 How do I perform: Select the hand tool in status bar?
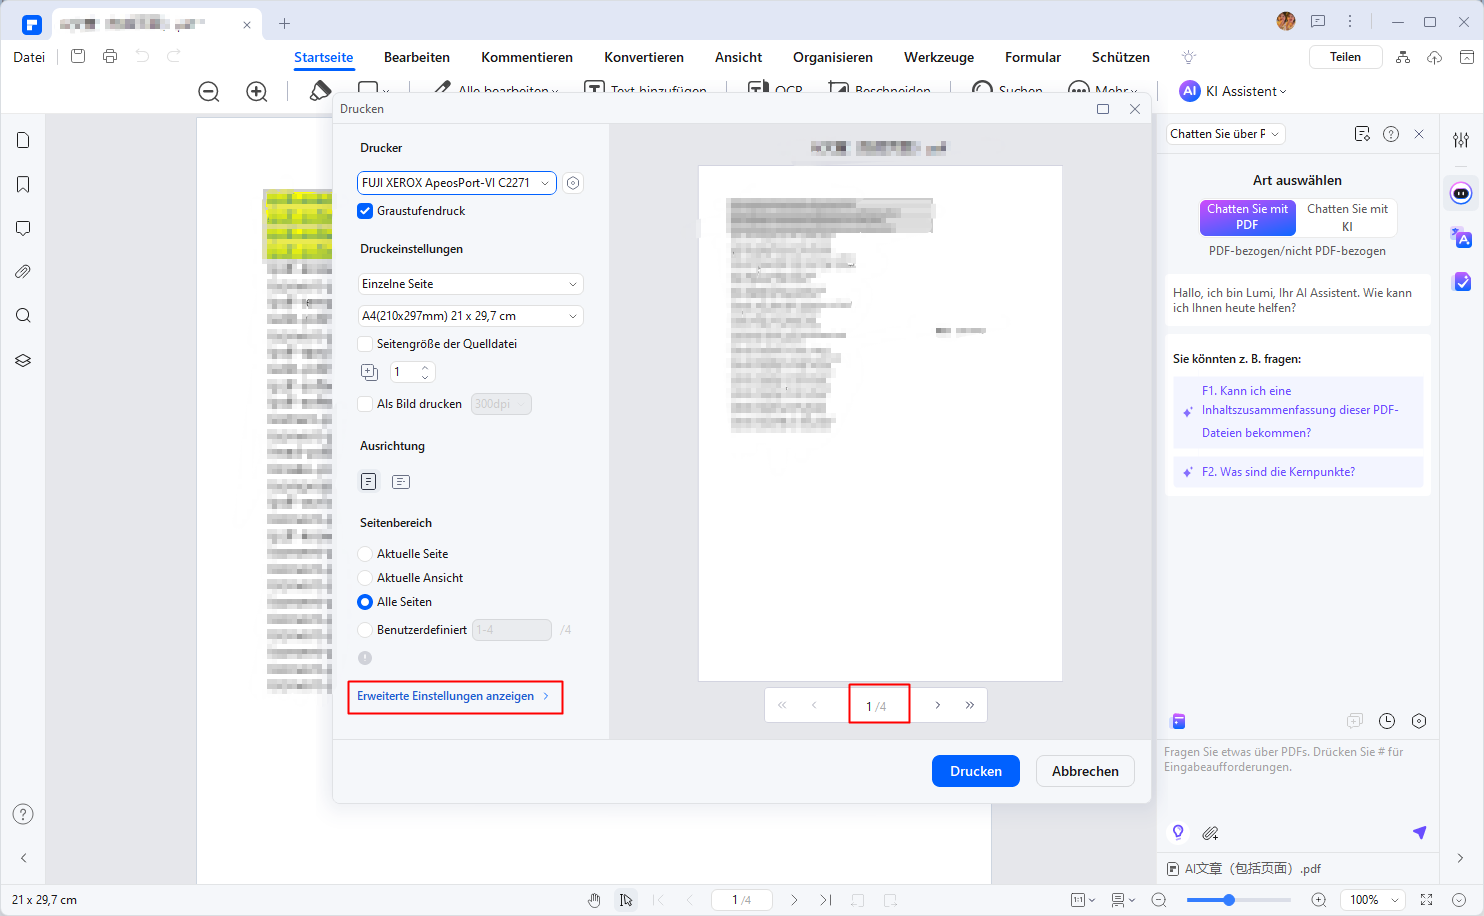click(594, 900)
